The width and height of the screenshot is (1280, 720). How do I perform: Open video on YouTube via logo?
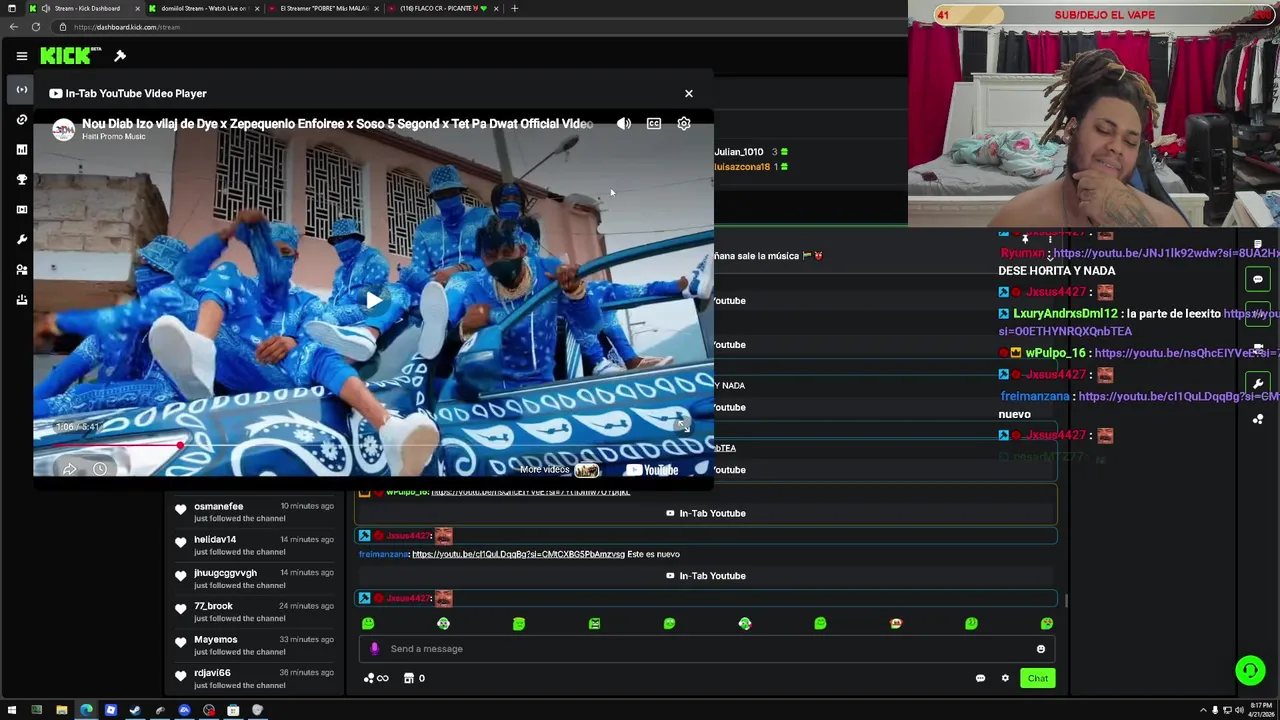pos(652,470)
